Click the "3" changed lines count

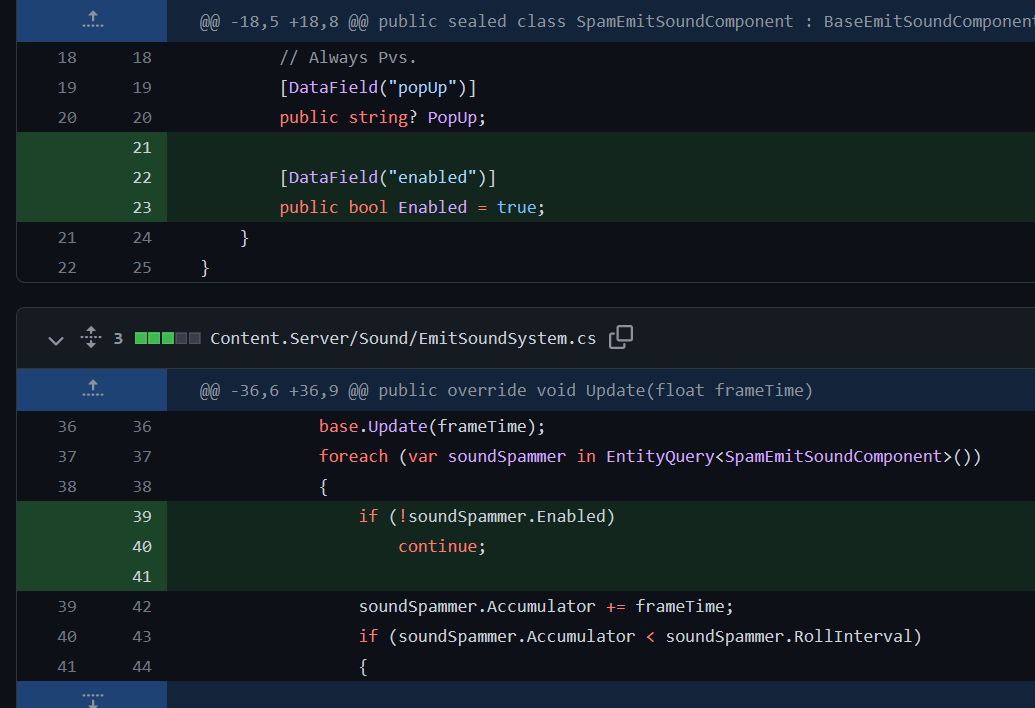click(118, 338)
